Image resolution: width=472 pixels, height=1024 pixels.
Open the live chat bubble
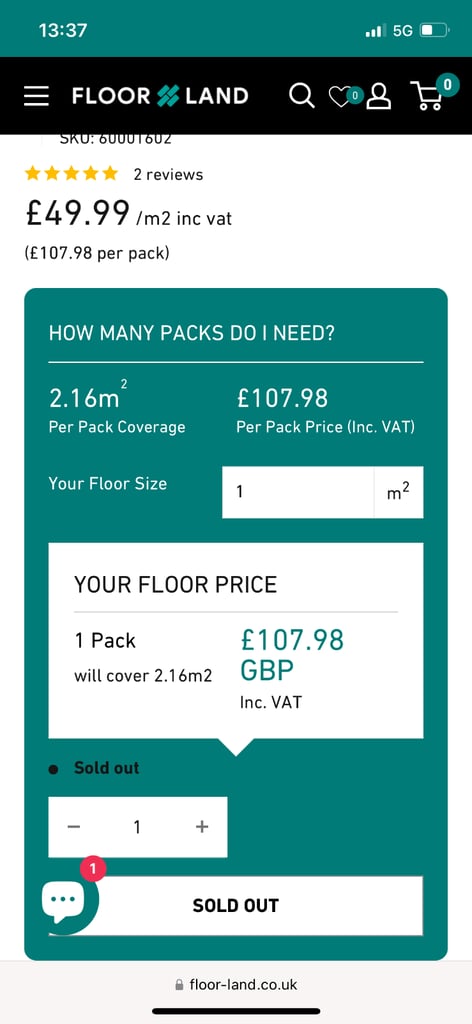tap(63, 901)
